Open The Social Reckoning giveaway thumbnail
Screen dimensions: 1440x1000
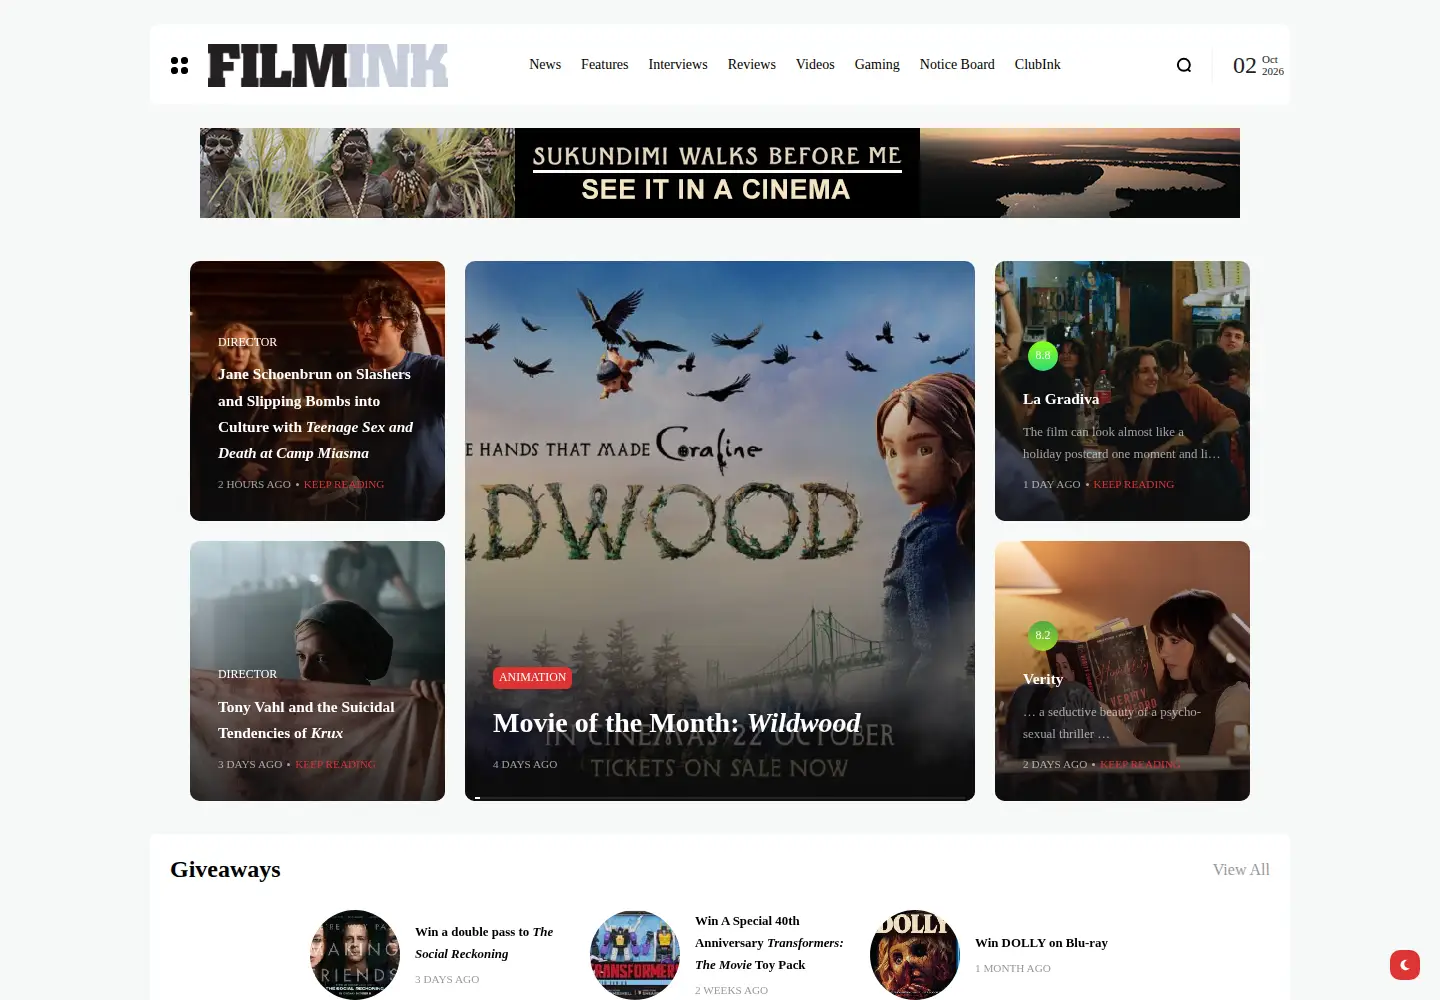pyautogui.click(x=355, y=955)
